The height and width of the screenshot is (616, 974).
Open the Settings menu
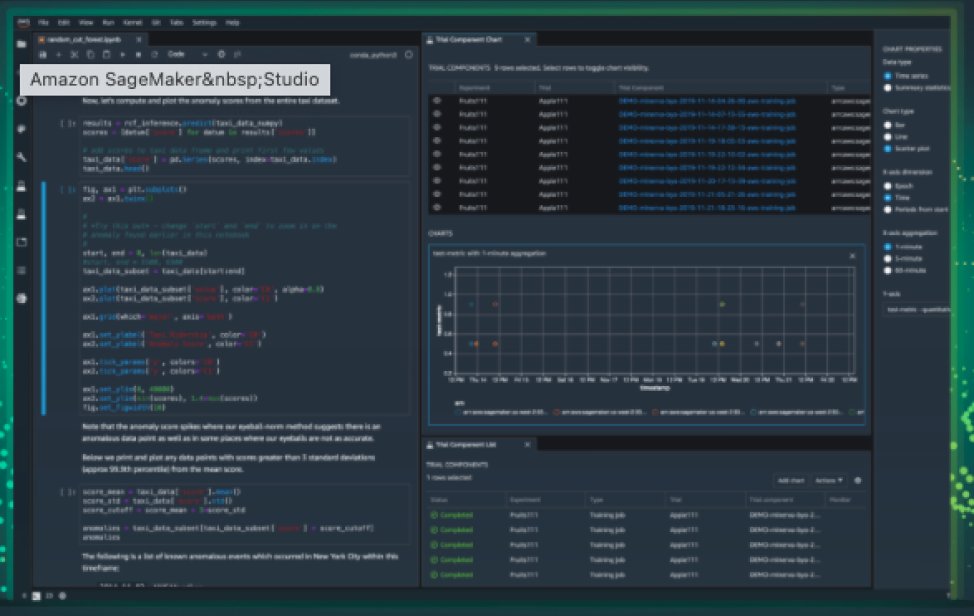pyautogui.click(x=204, y=23)
